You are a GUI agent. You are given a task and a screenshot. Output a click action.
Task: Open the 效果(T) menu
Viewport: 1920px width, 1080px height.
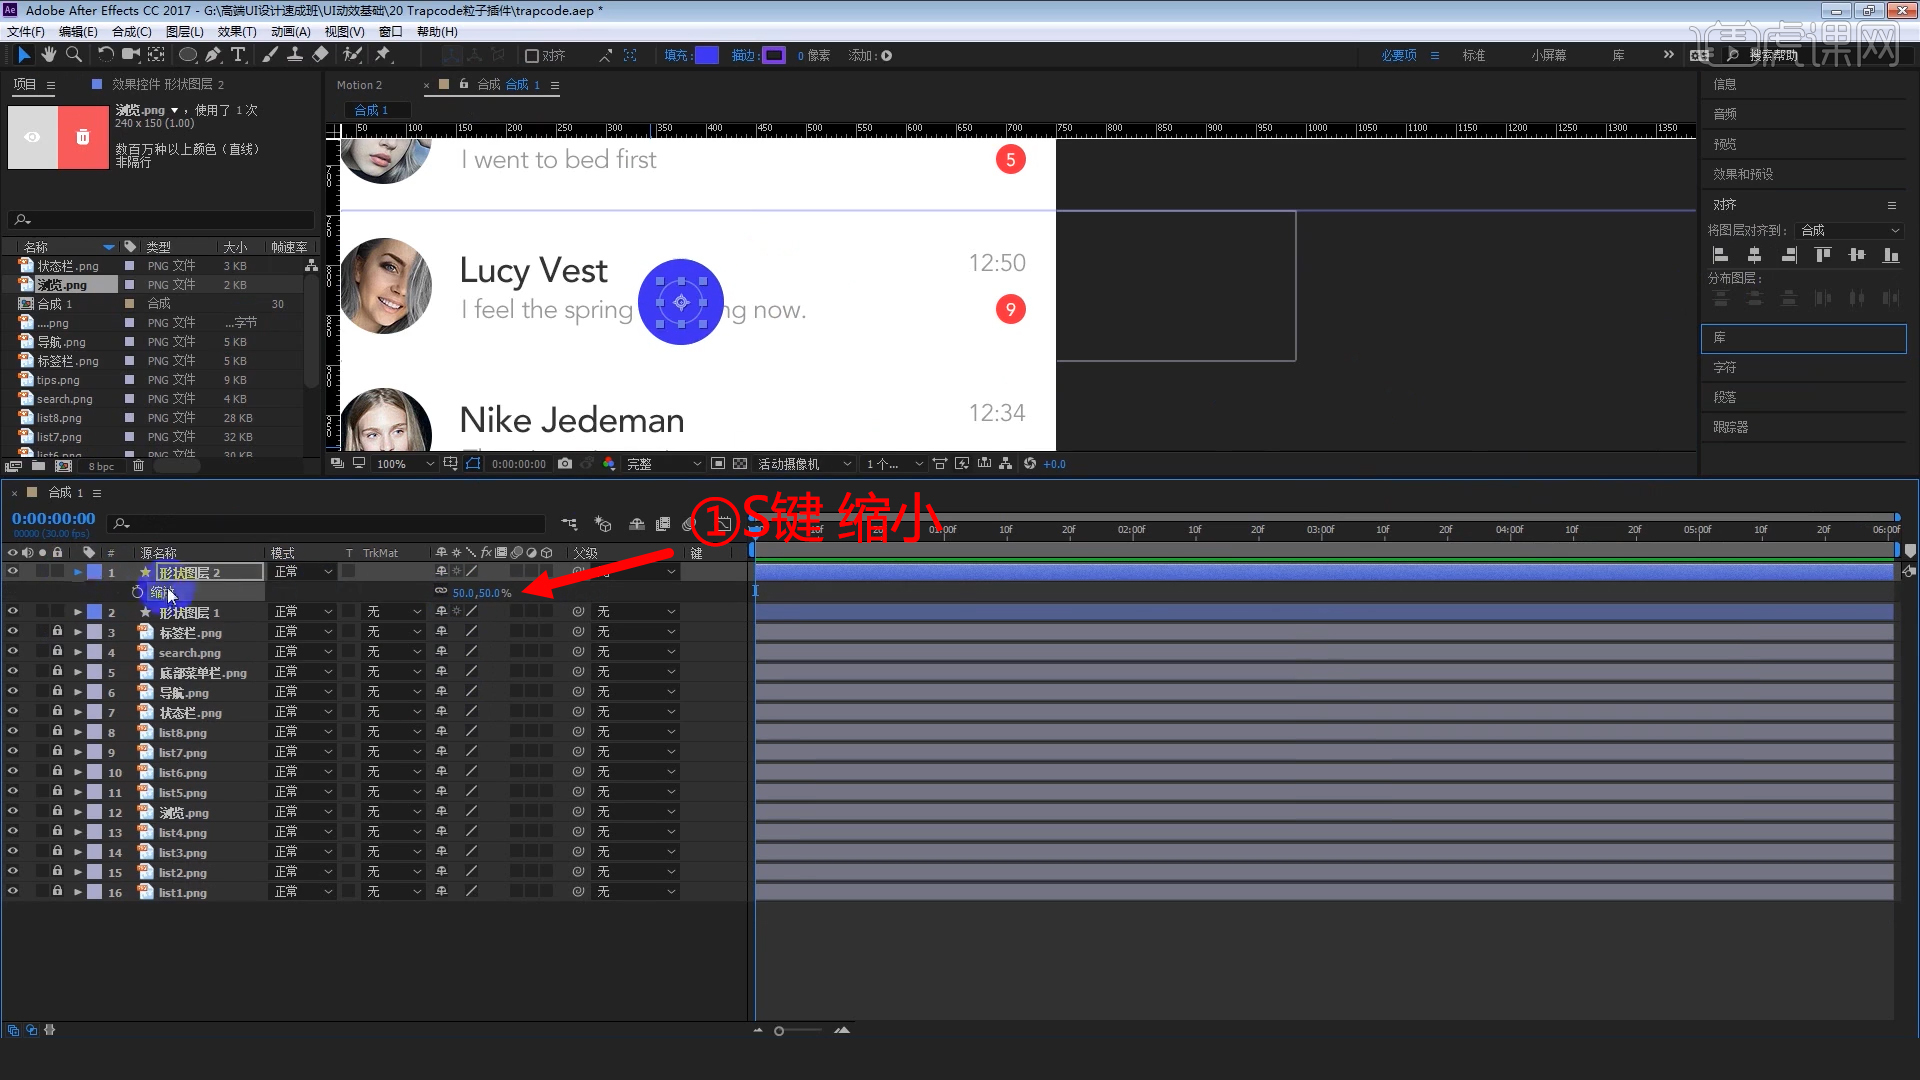(237, 32)
